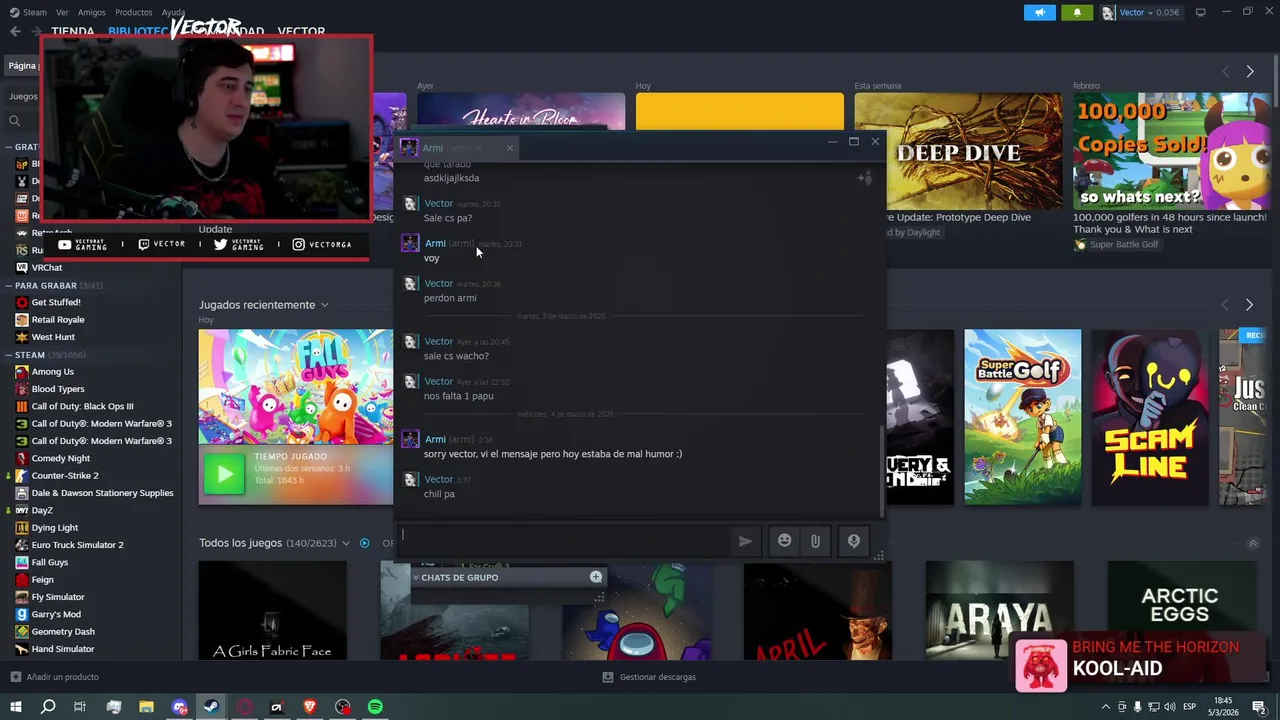Select Garry's Mod in the library list
Viewport: 1280px width, 720px height.
tap(55, 614)
